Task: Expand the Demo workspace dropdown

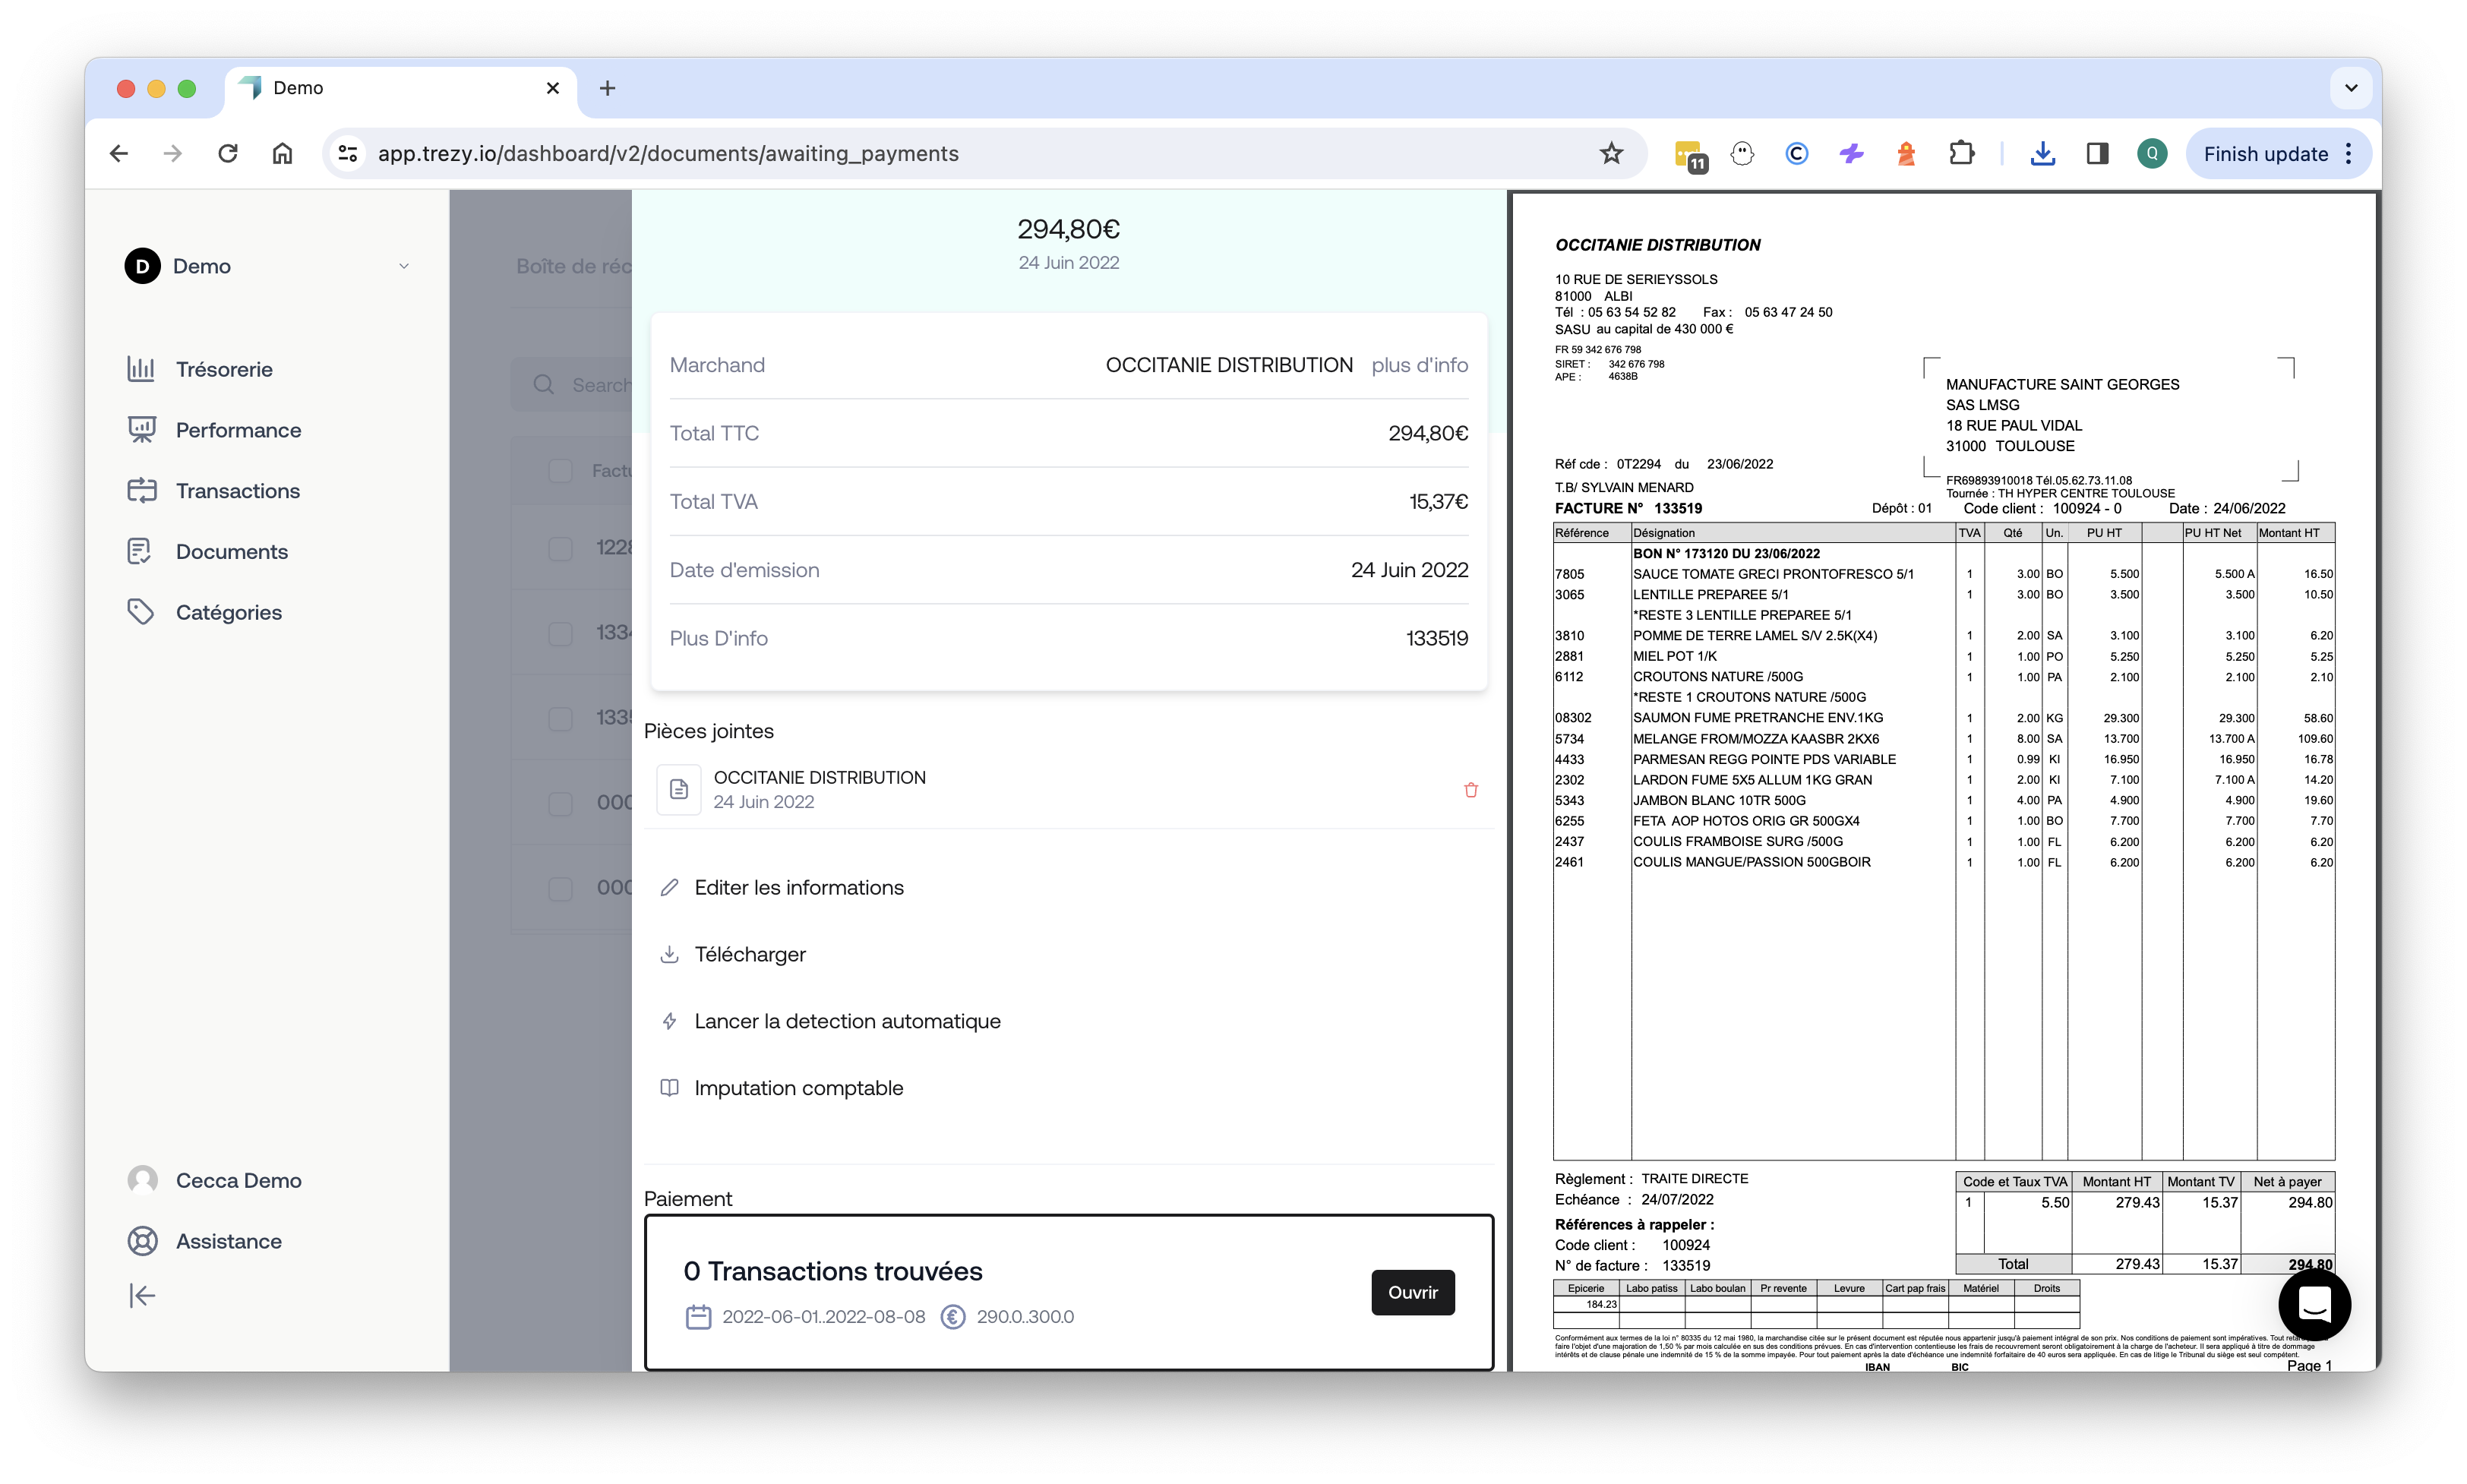Action: [404, 266]
